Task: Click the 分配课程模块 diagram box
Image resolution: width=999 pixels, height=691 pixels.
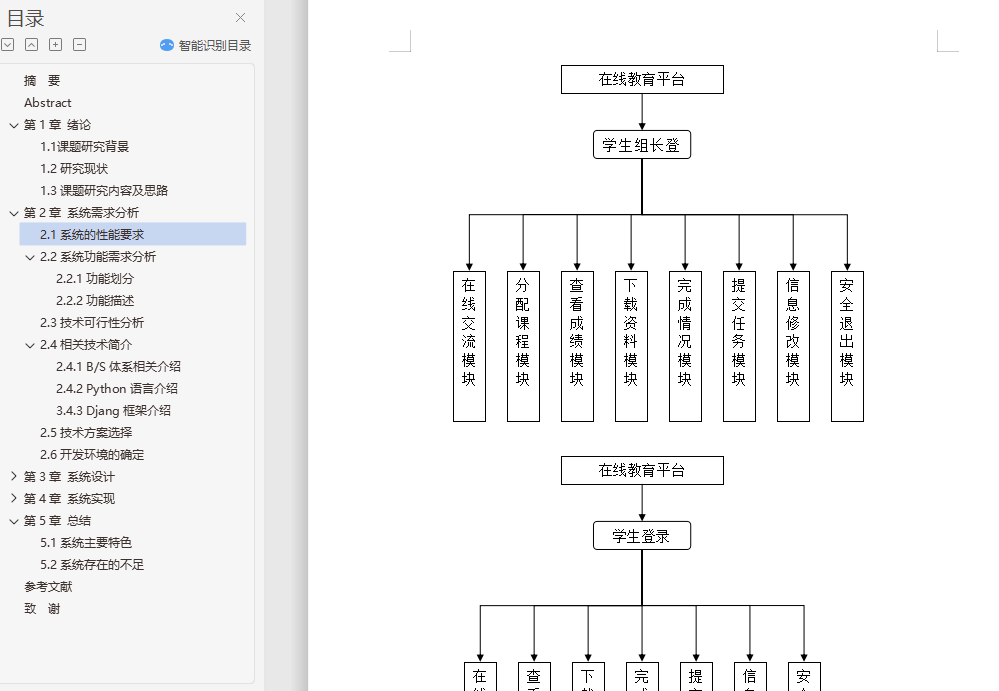Action: (523, 346)
